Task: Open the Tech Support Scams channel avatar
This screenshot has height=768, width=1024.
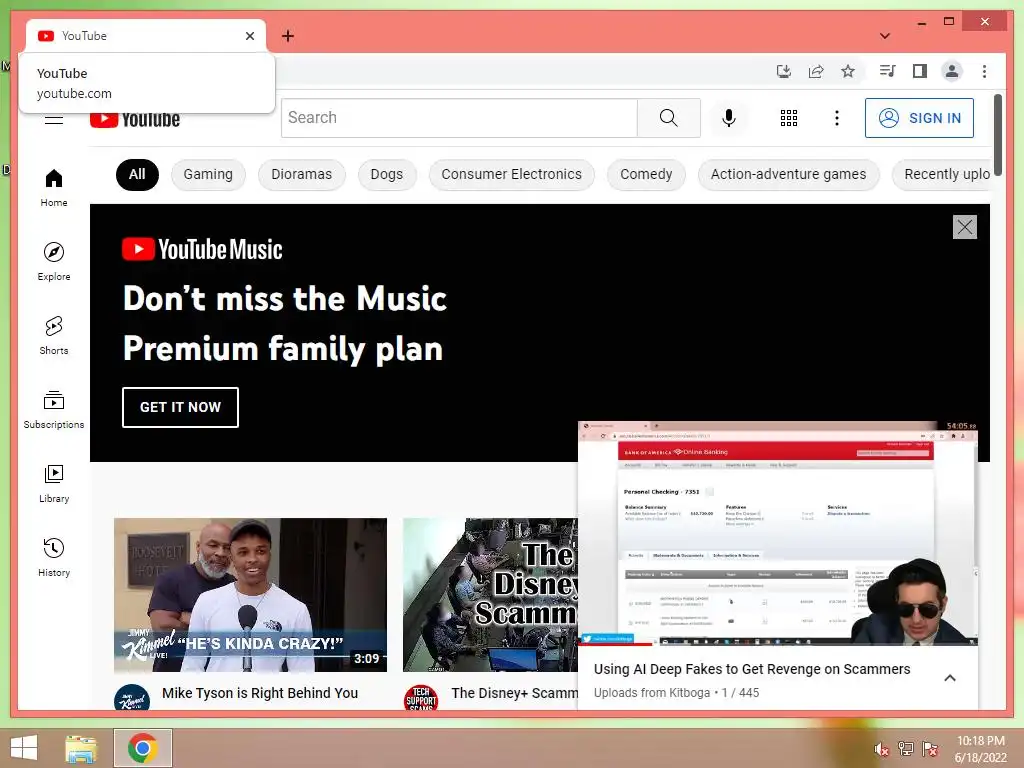Action: (421, 697)
